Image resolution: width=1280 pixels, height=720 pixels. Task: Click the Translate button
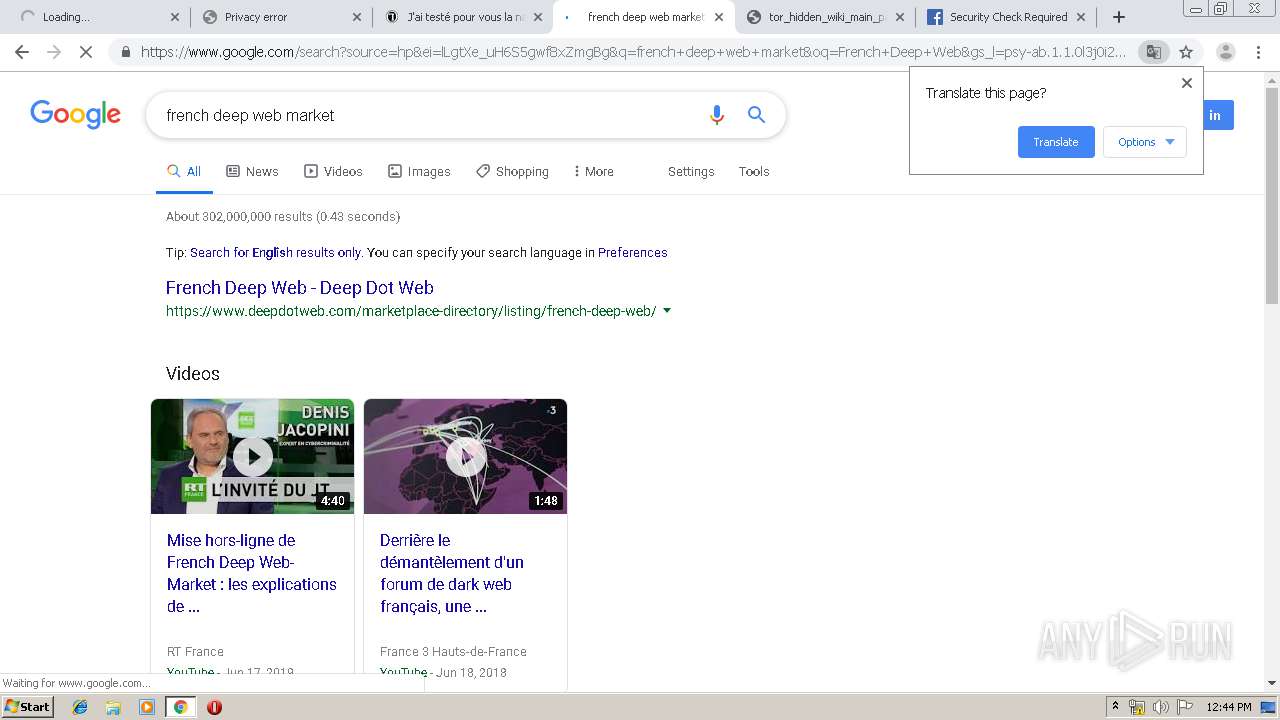pos(1056,142)
